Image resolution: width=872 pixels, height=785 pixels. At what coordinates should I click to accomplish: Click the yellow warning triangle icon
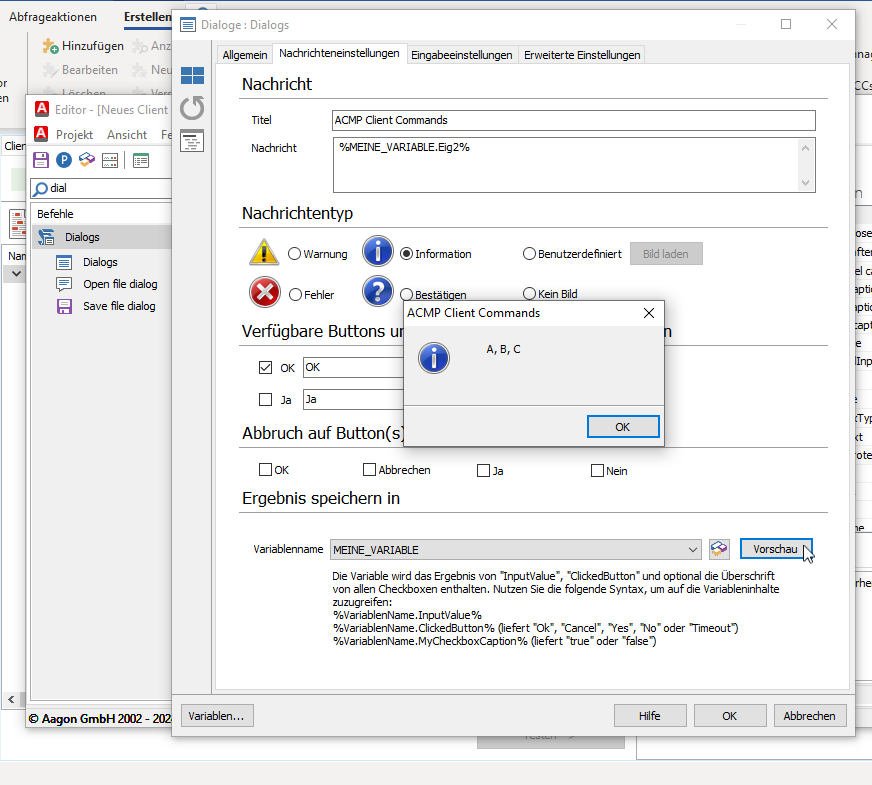(264, 252)
